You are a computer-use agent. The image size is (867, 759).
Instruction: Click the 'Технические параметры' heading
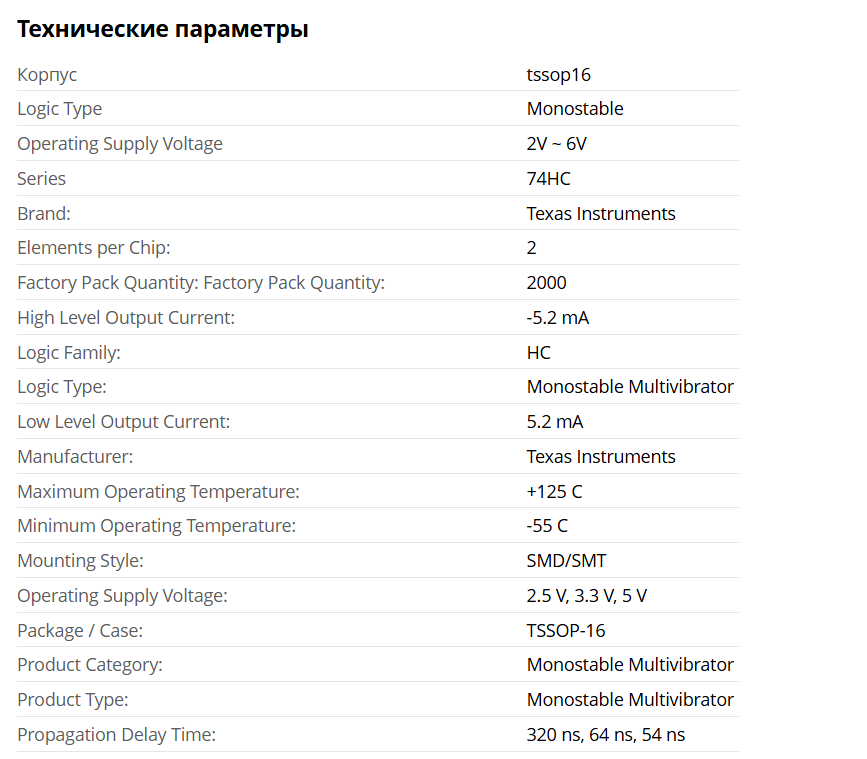coord(163,30)
